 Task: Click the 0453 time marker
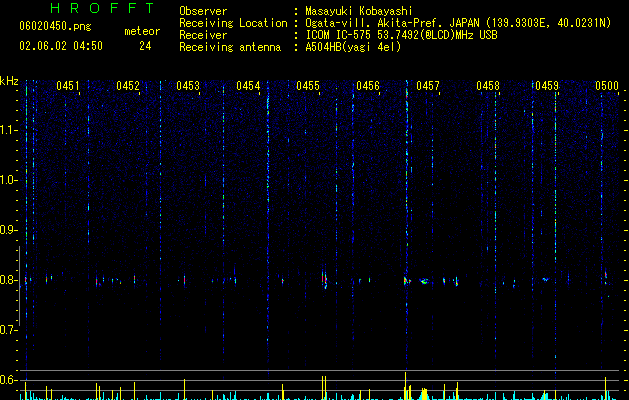coord(188,85)
